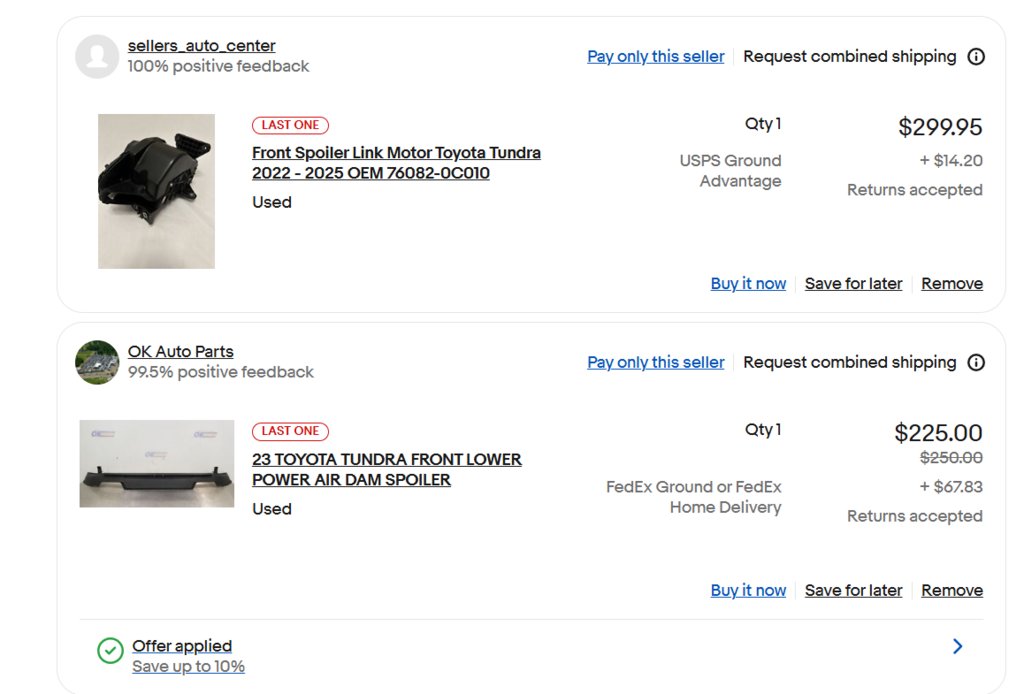The image size is (1024, 694).
Task: Pay only the OK Auto Parts seller
Action: [x=656, y=362]
